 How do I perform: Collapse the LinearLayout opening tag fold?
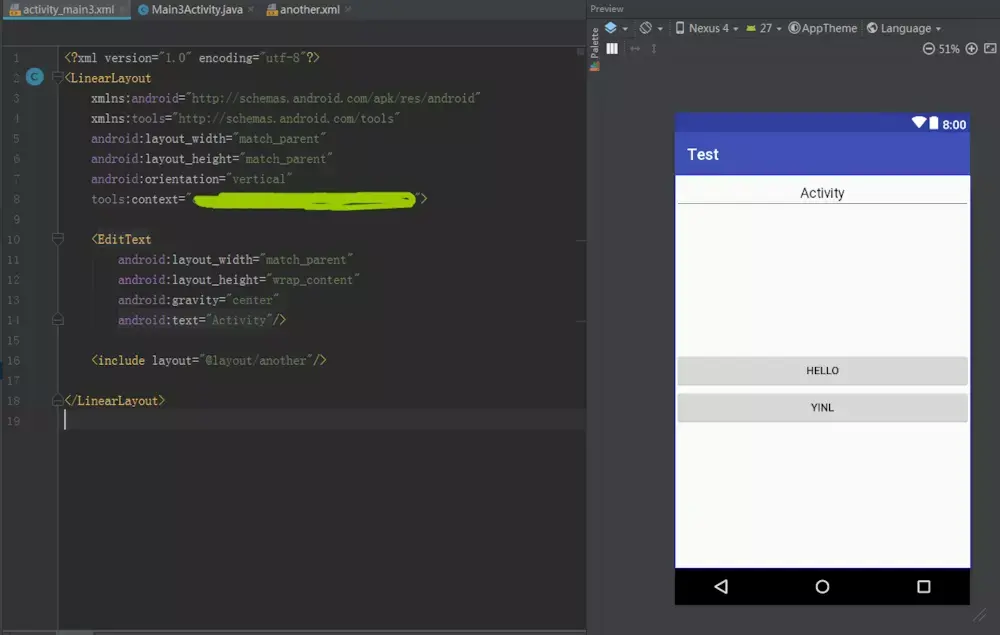[x=57, y=78]
